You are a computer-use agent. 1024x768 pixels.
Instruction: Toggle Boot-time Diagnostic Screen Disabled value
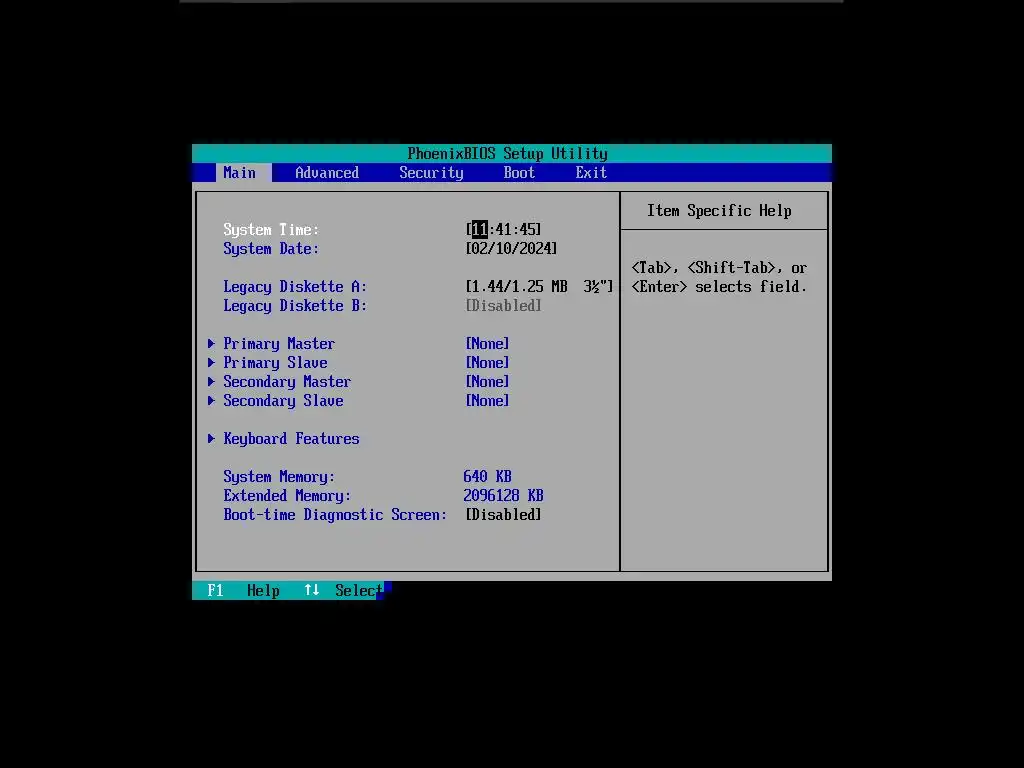504,515
